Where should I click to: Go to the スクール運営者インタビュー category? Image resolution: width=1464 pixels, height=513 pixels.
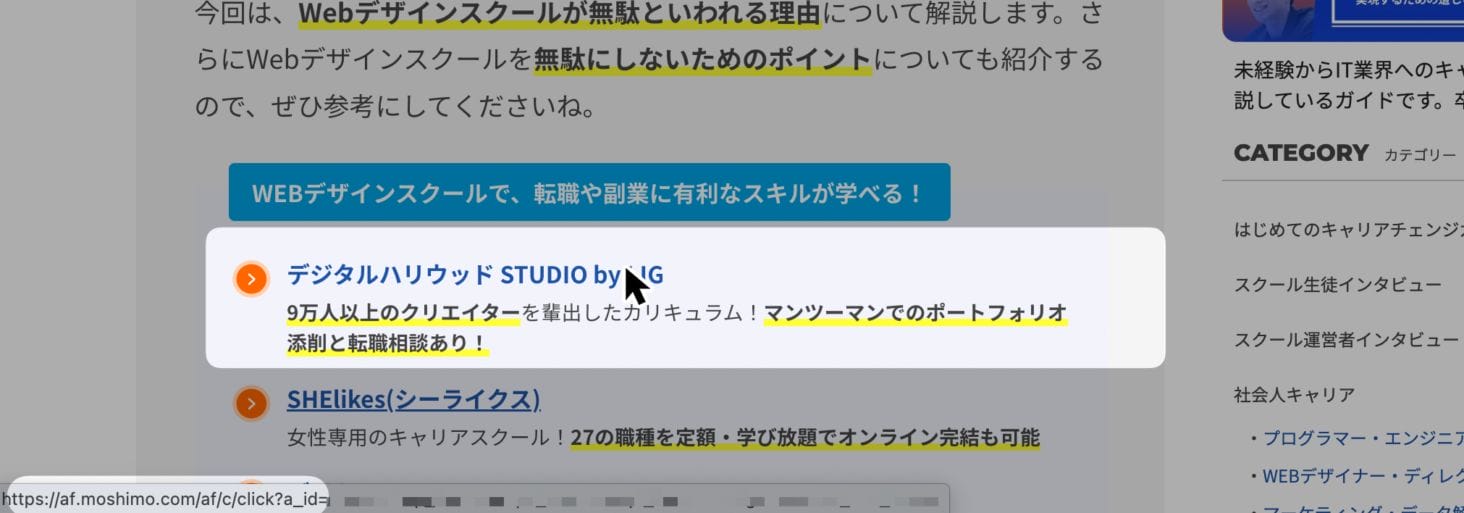(1346, 340)
